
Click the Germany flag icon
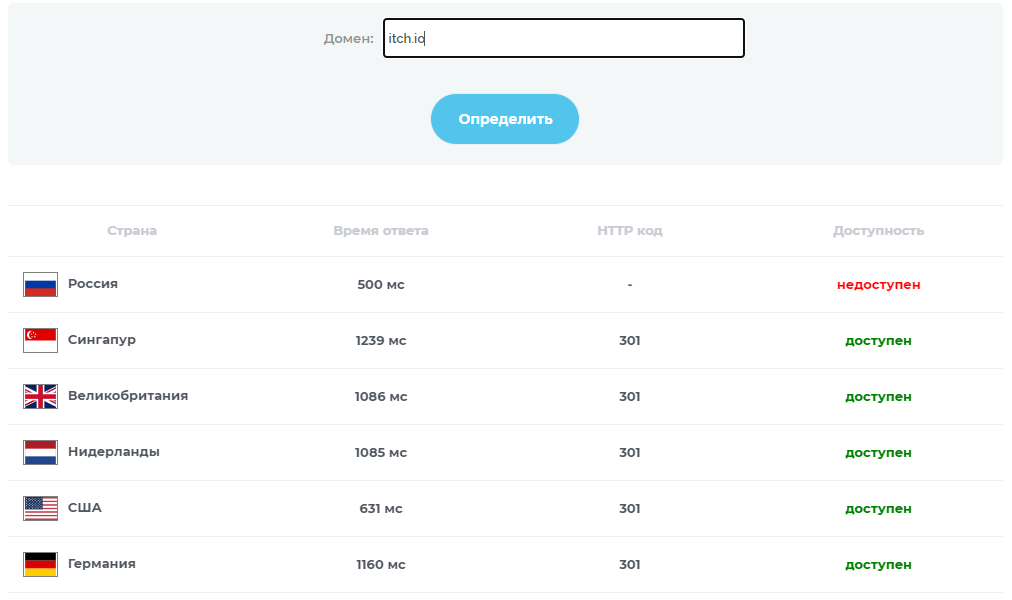(x=40, y=565)
